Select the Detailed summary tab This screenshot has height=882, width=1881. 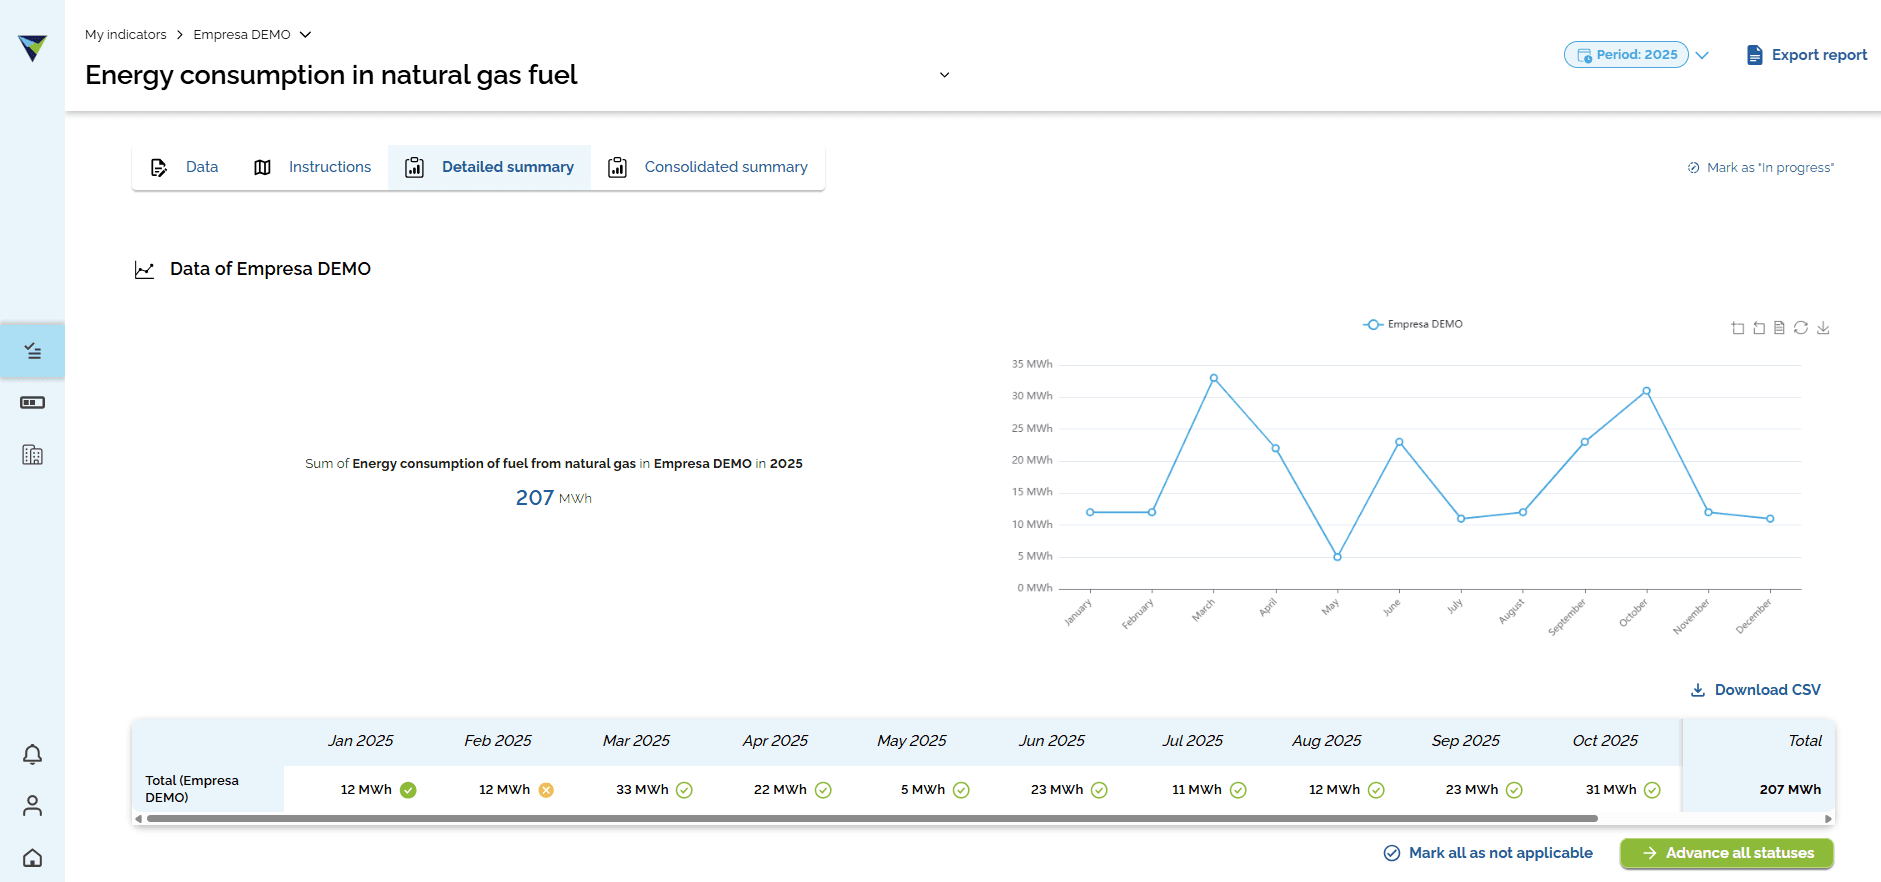click(489, 167)
